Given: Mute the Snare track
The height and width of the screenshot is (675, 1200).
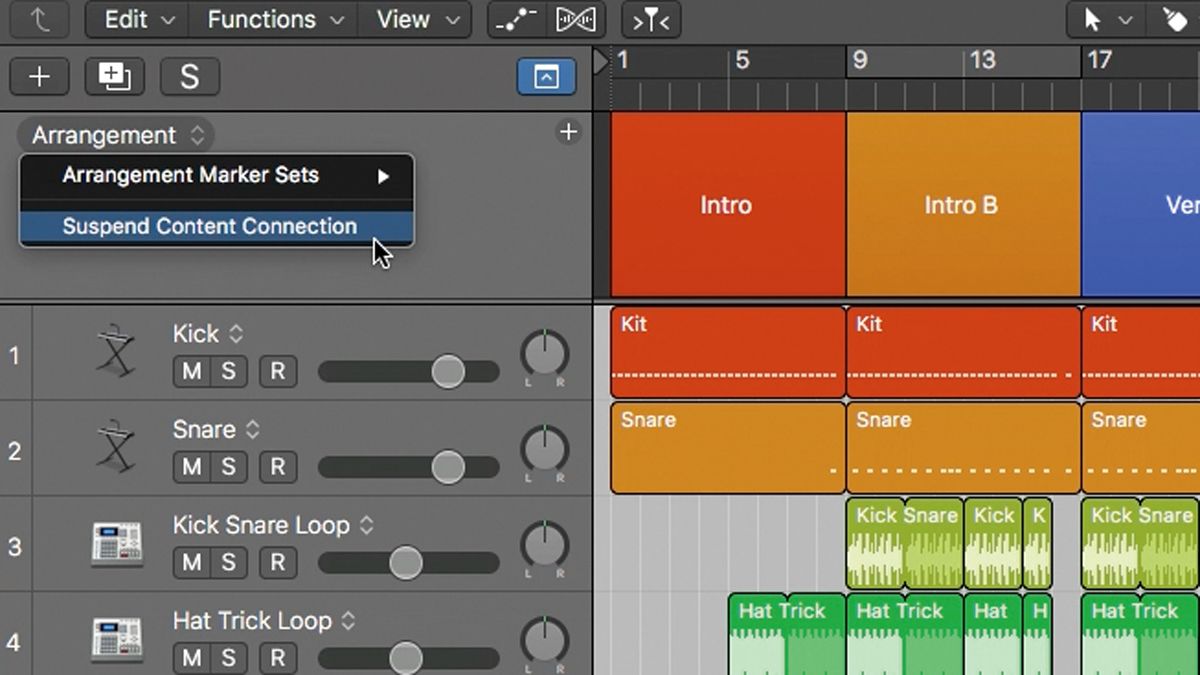Looking at the screenshot, I should coord(190,467).
